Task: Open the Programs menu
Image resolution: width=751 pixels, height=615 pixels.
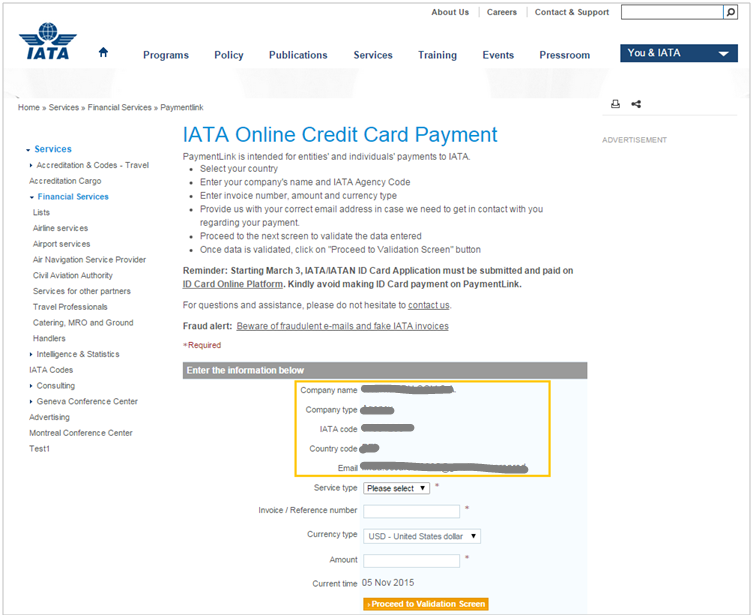Action: pyautogui.click(x=166, y=55)
